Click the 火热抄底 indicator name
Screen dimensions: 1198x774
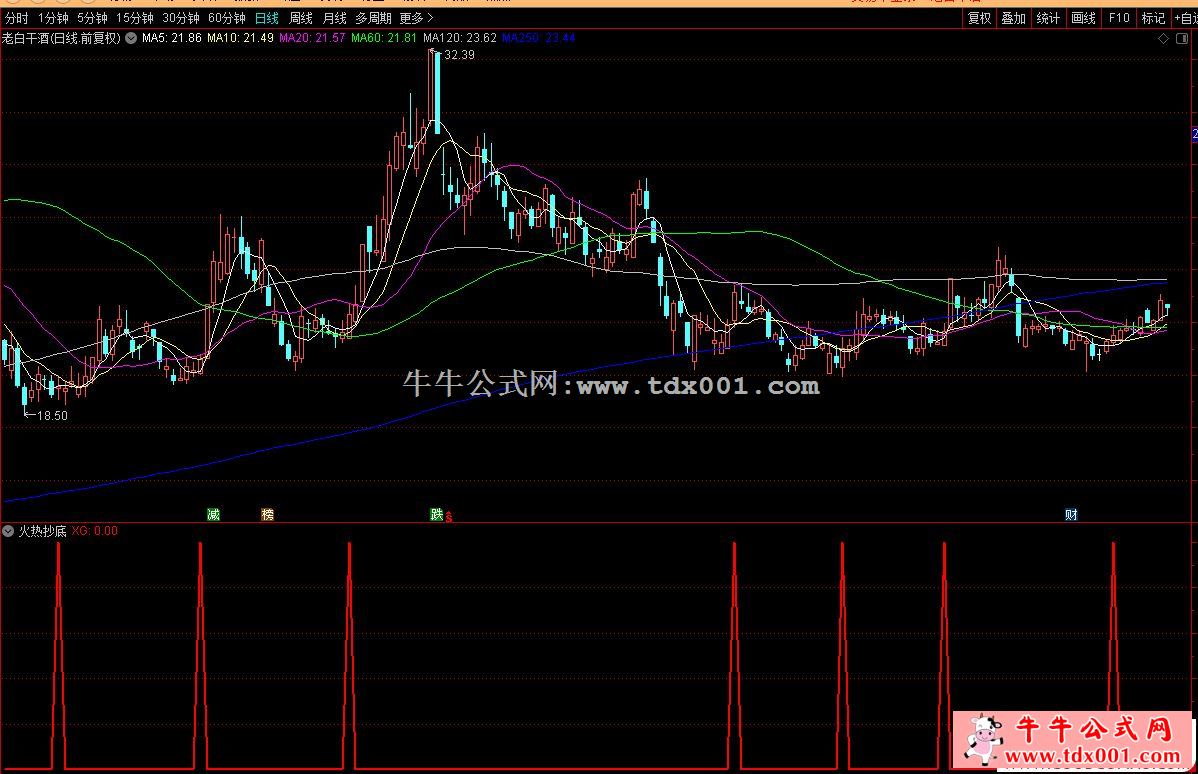pyautogui.click(x=42, y=530)
